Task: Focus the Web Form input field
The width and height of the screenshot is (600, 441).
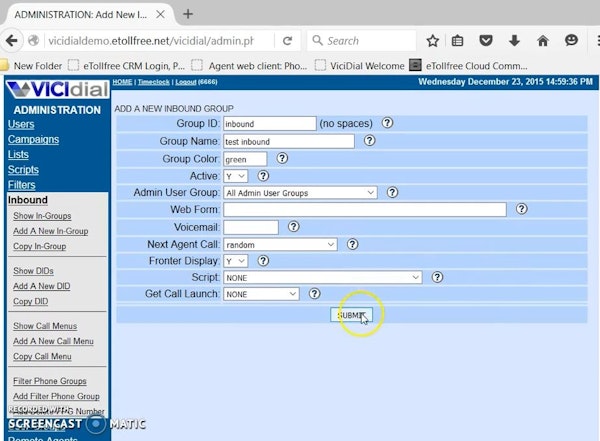Action: [365, 210]
